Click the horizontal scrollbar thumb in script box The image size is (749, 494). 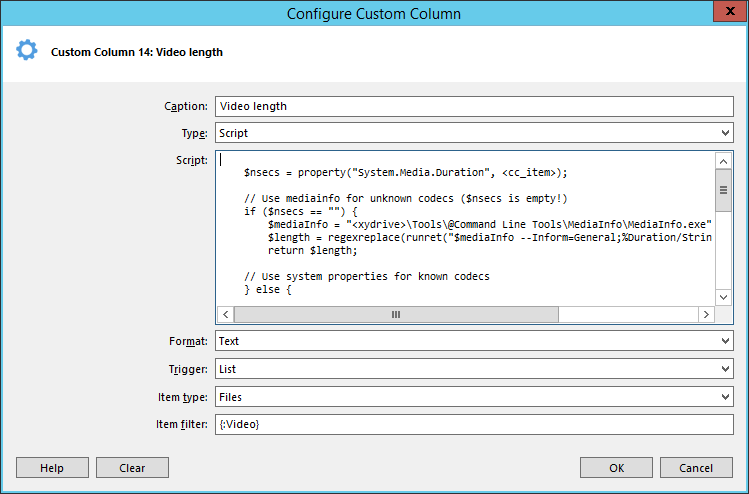pos(396,314)
